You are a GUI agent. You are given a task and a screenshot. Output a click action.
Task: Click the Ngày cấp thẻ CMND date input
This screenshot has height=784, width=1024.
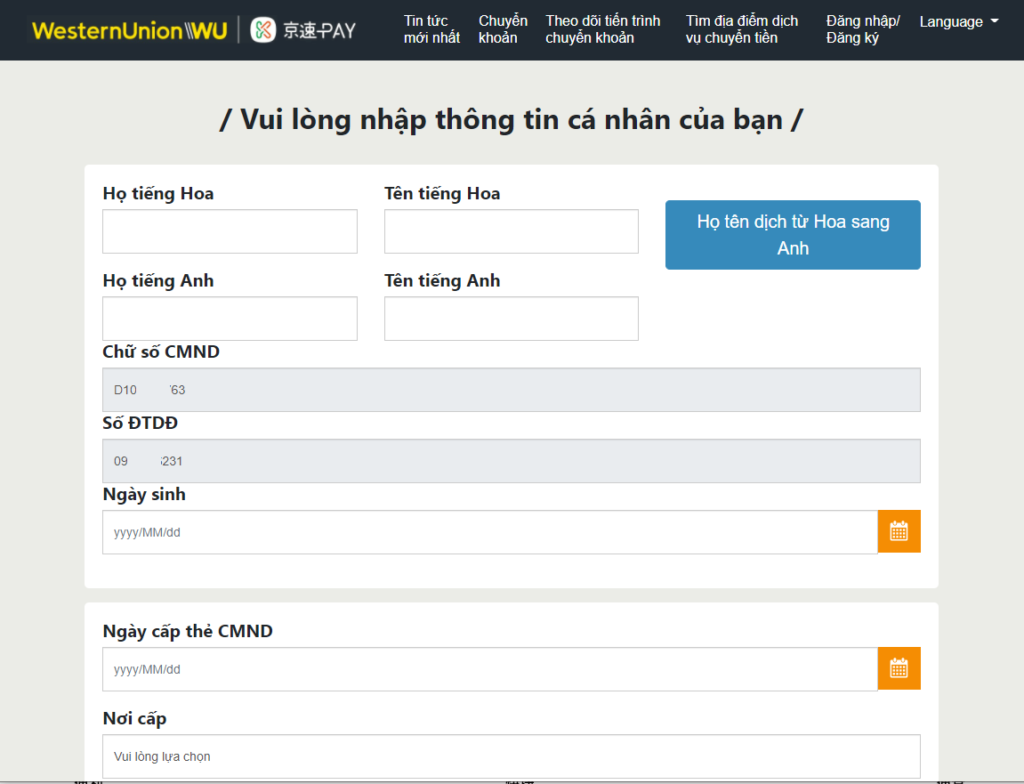(490, 669)
